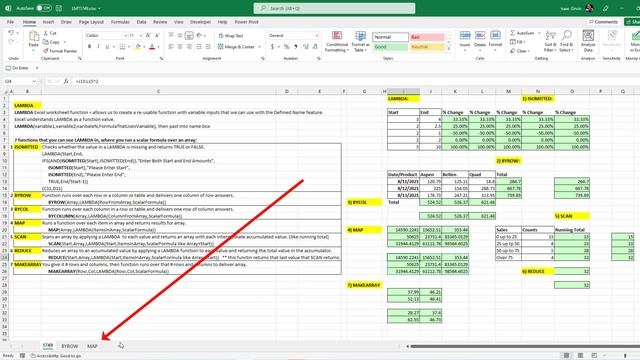Click the Analyze Data icon
The image size is (640, 360).
click(x=588, y=36)
